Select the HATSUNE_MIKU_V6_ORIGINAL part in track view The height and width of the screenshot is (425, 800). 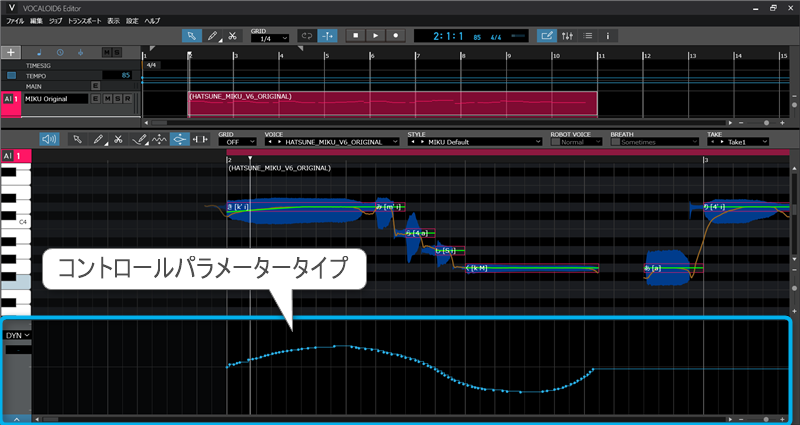[x=392, y=104]
